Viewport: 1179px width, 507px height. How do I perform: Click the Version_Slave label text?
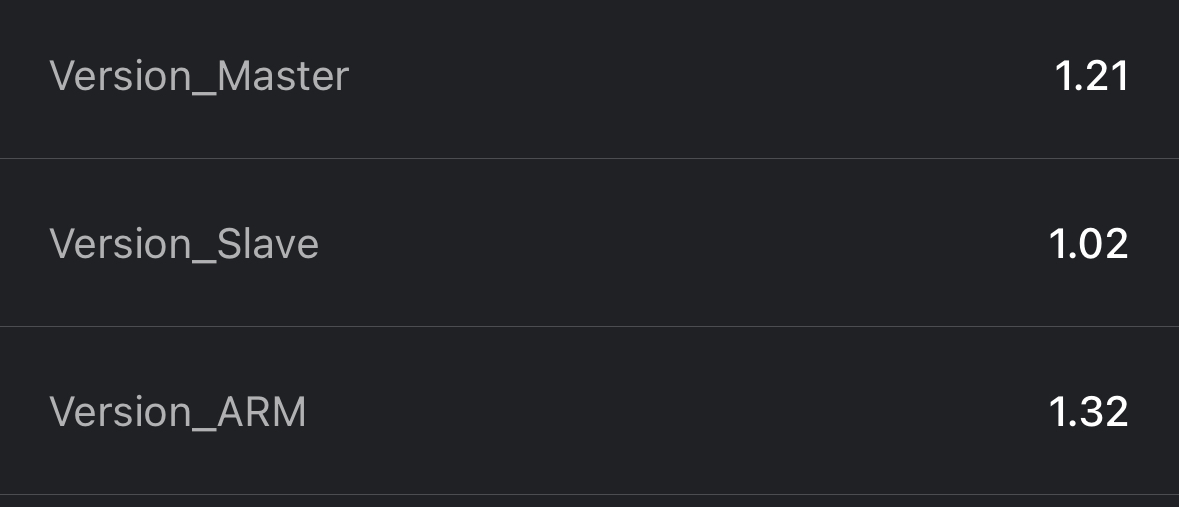[184, 245]
